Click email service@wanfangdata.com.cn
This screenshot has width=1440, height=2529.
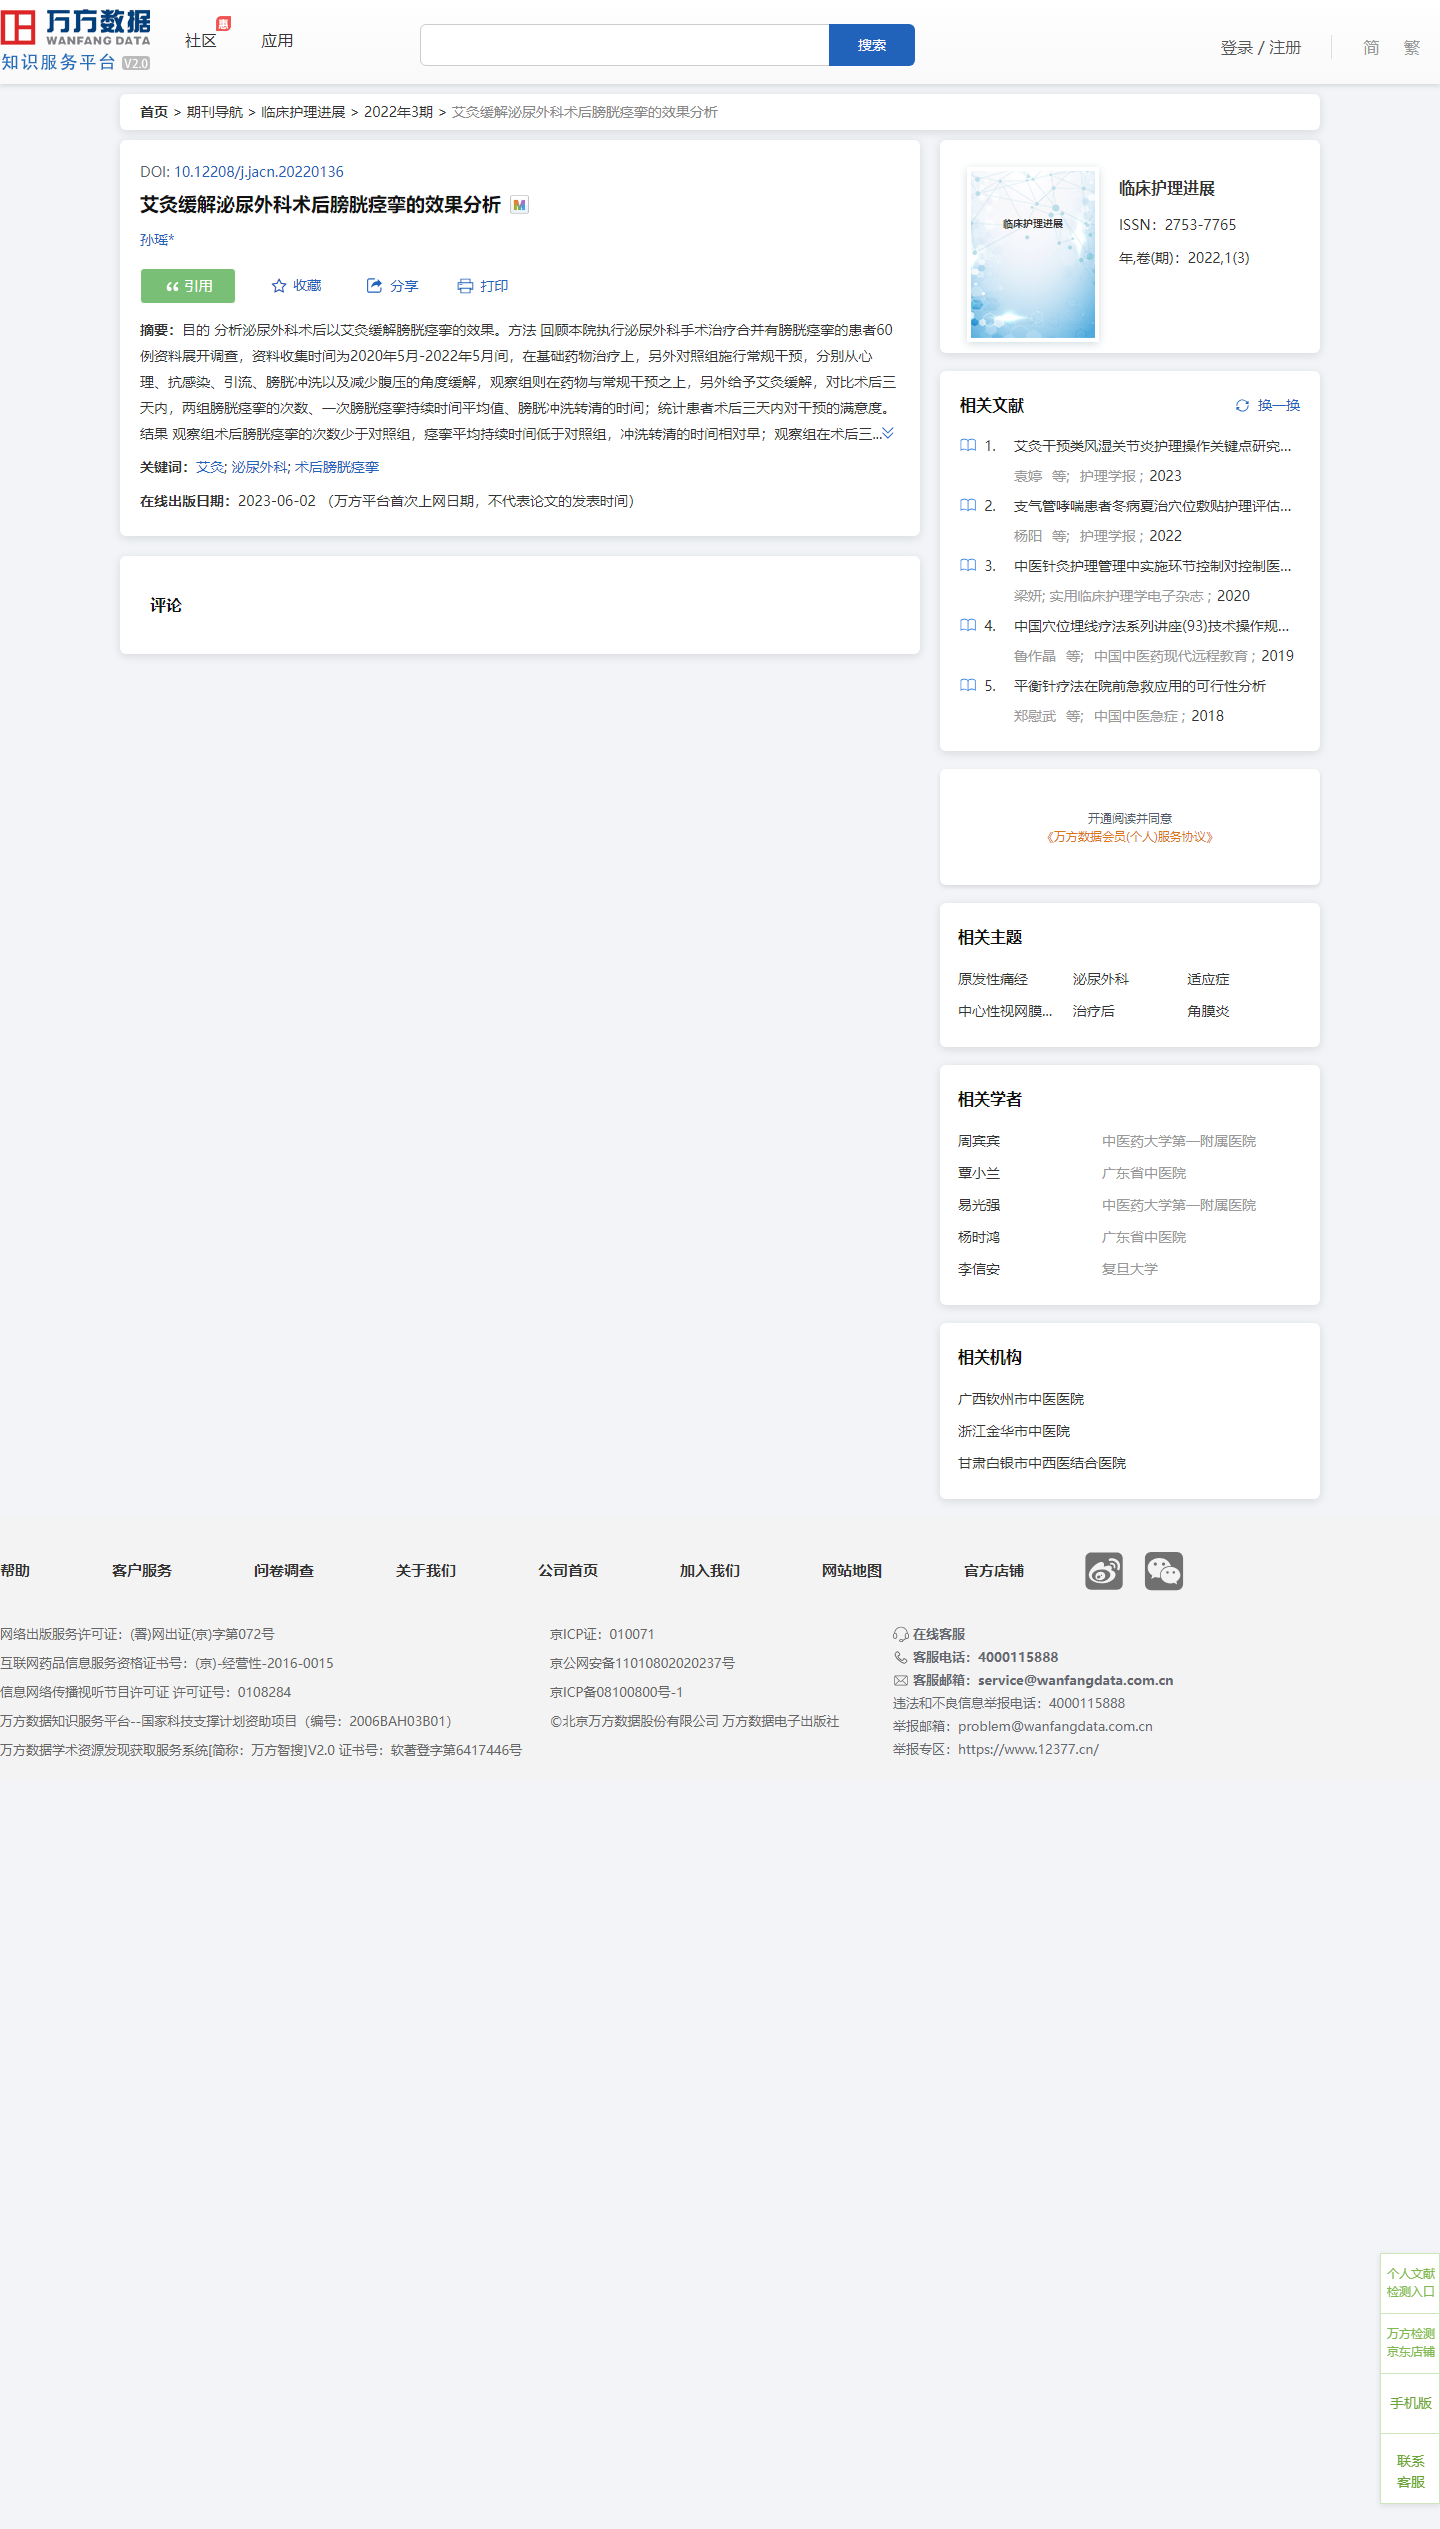coord(1076,1680)
